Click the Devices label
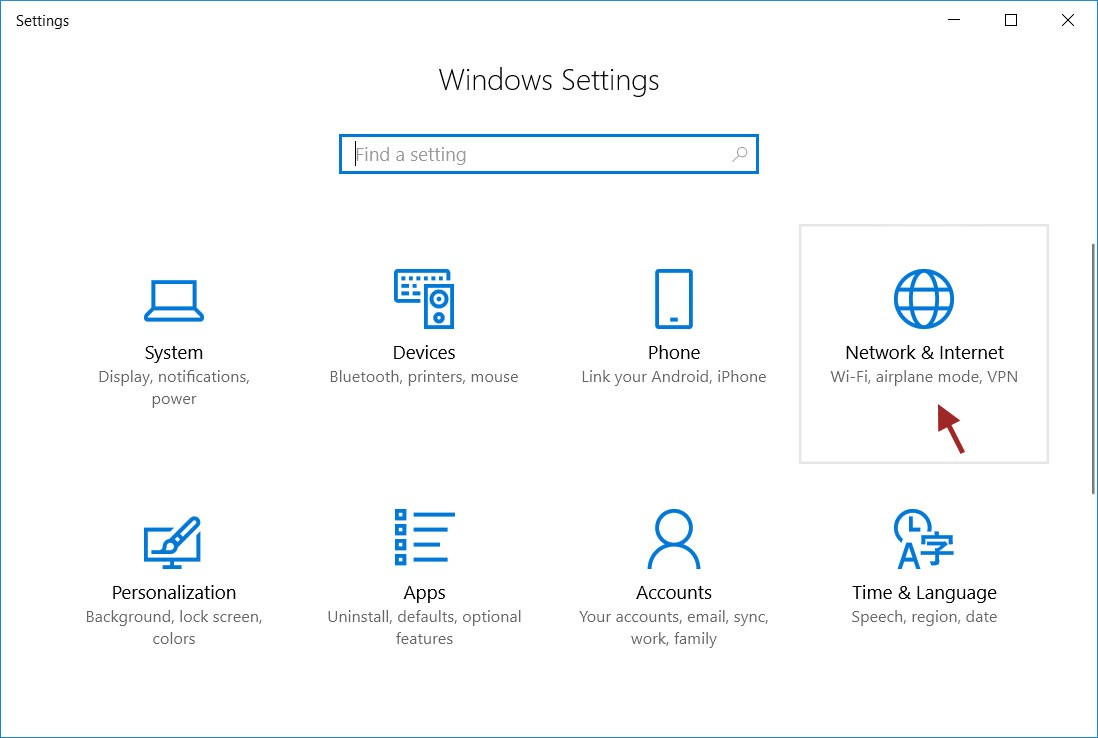 pos(424,352)
